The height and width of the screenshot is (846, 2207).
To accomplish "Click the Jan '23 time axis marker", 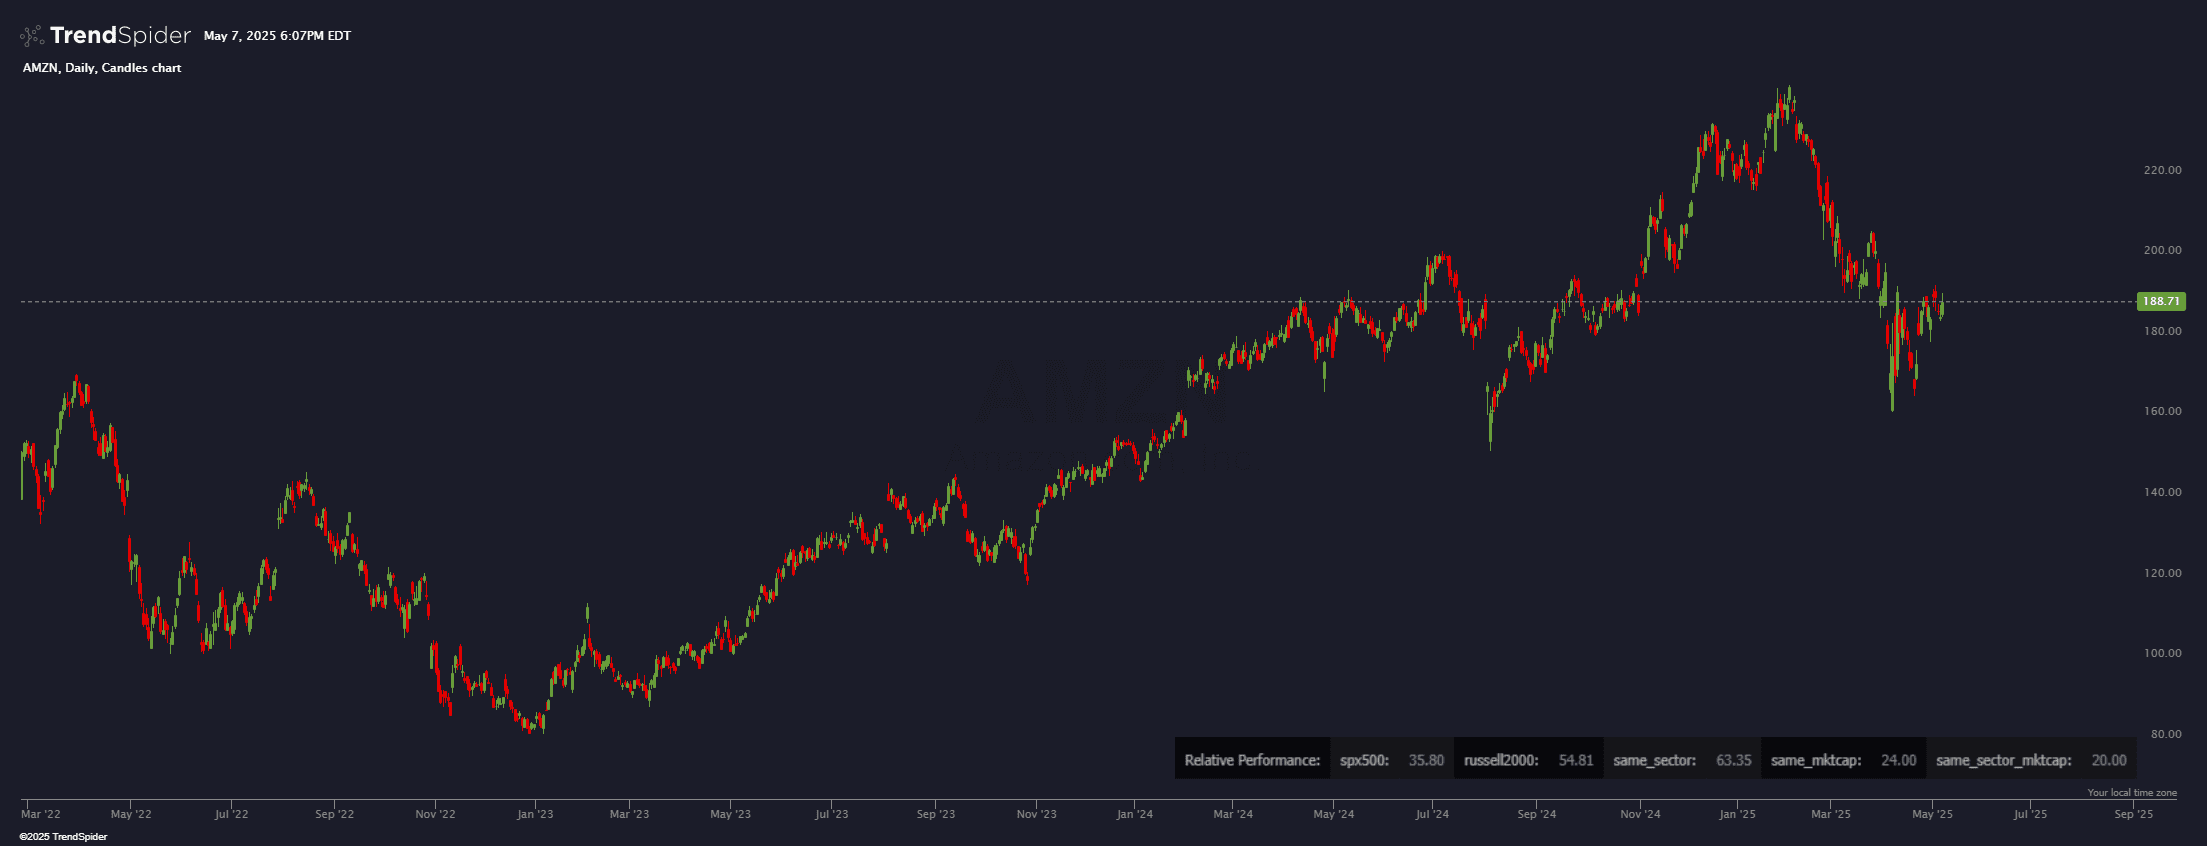I will click(534, 814).
